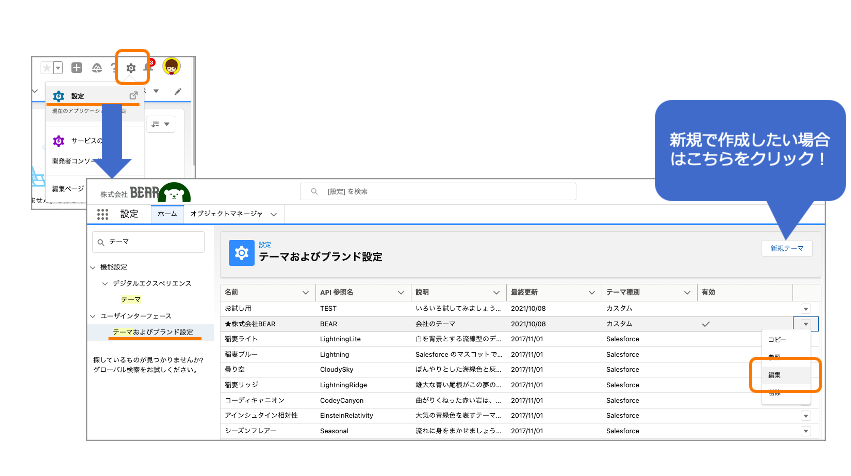Collapse the デジタルエクスペリエンス tree node
The image size is (851, 476).
pos(105,284)
